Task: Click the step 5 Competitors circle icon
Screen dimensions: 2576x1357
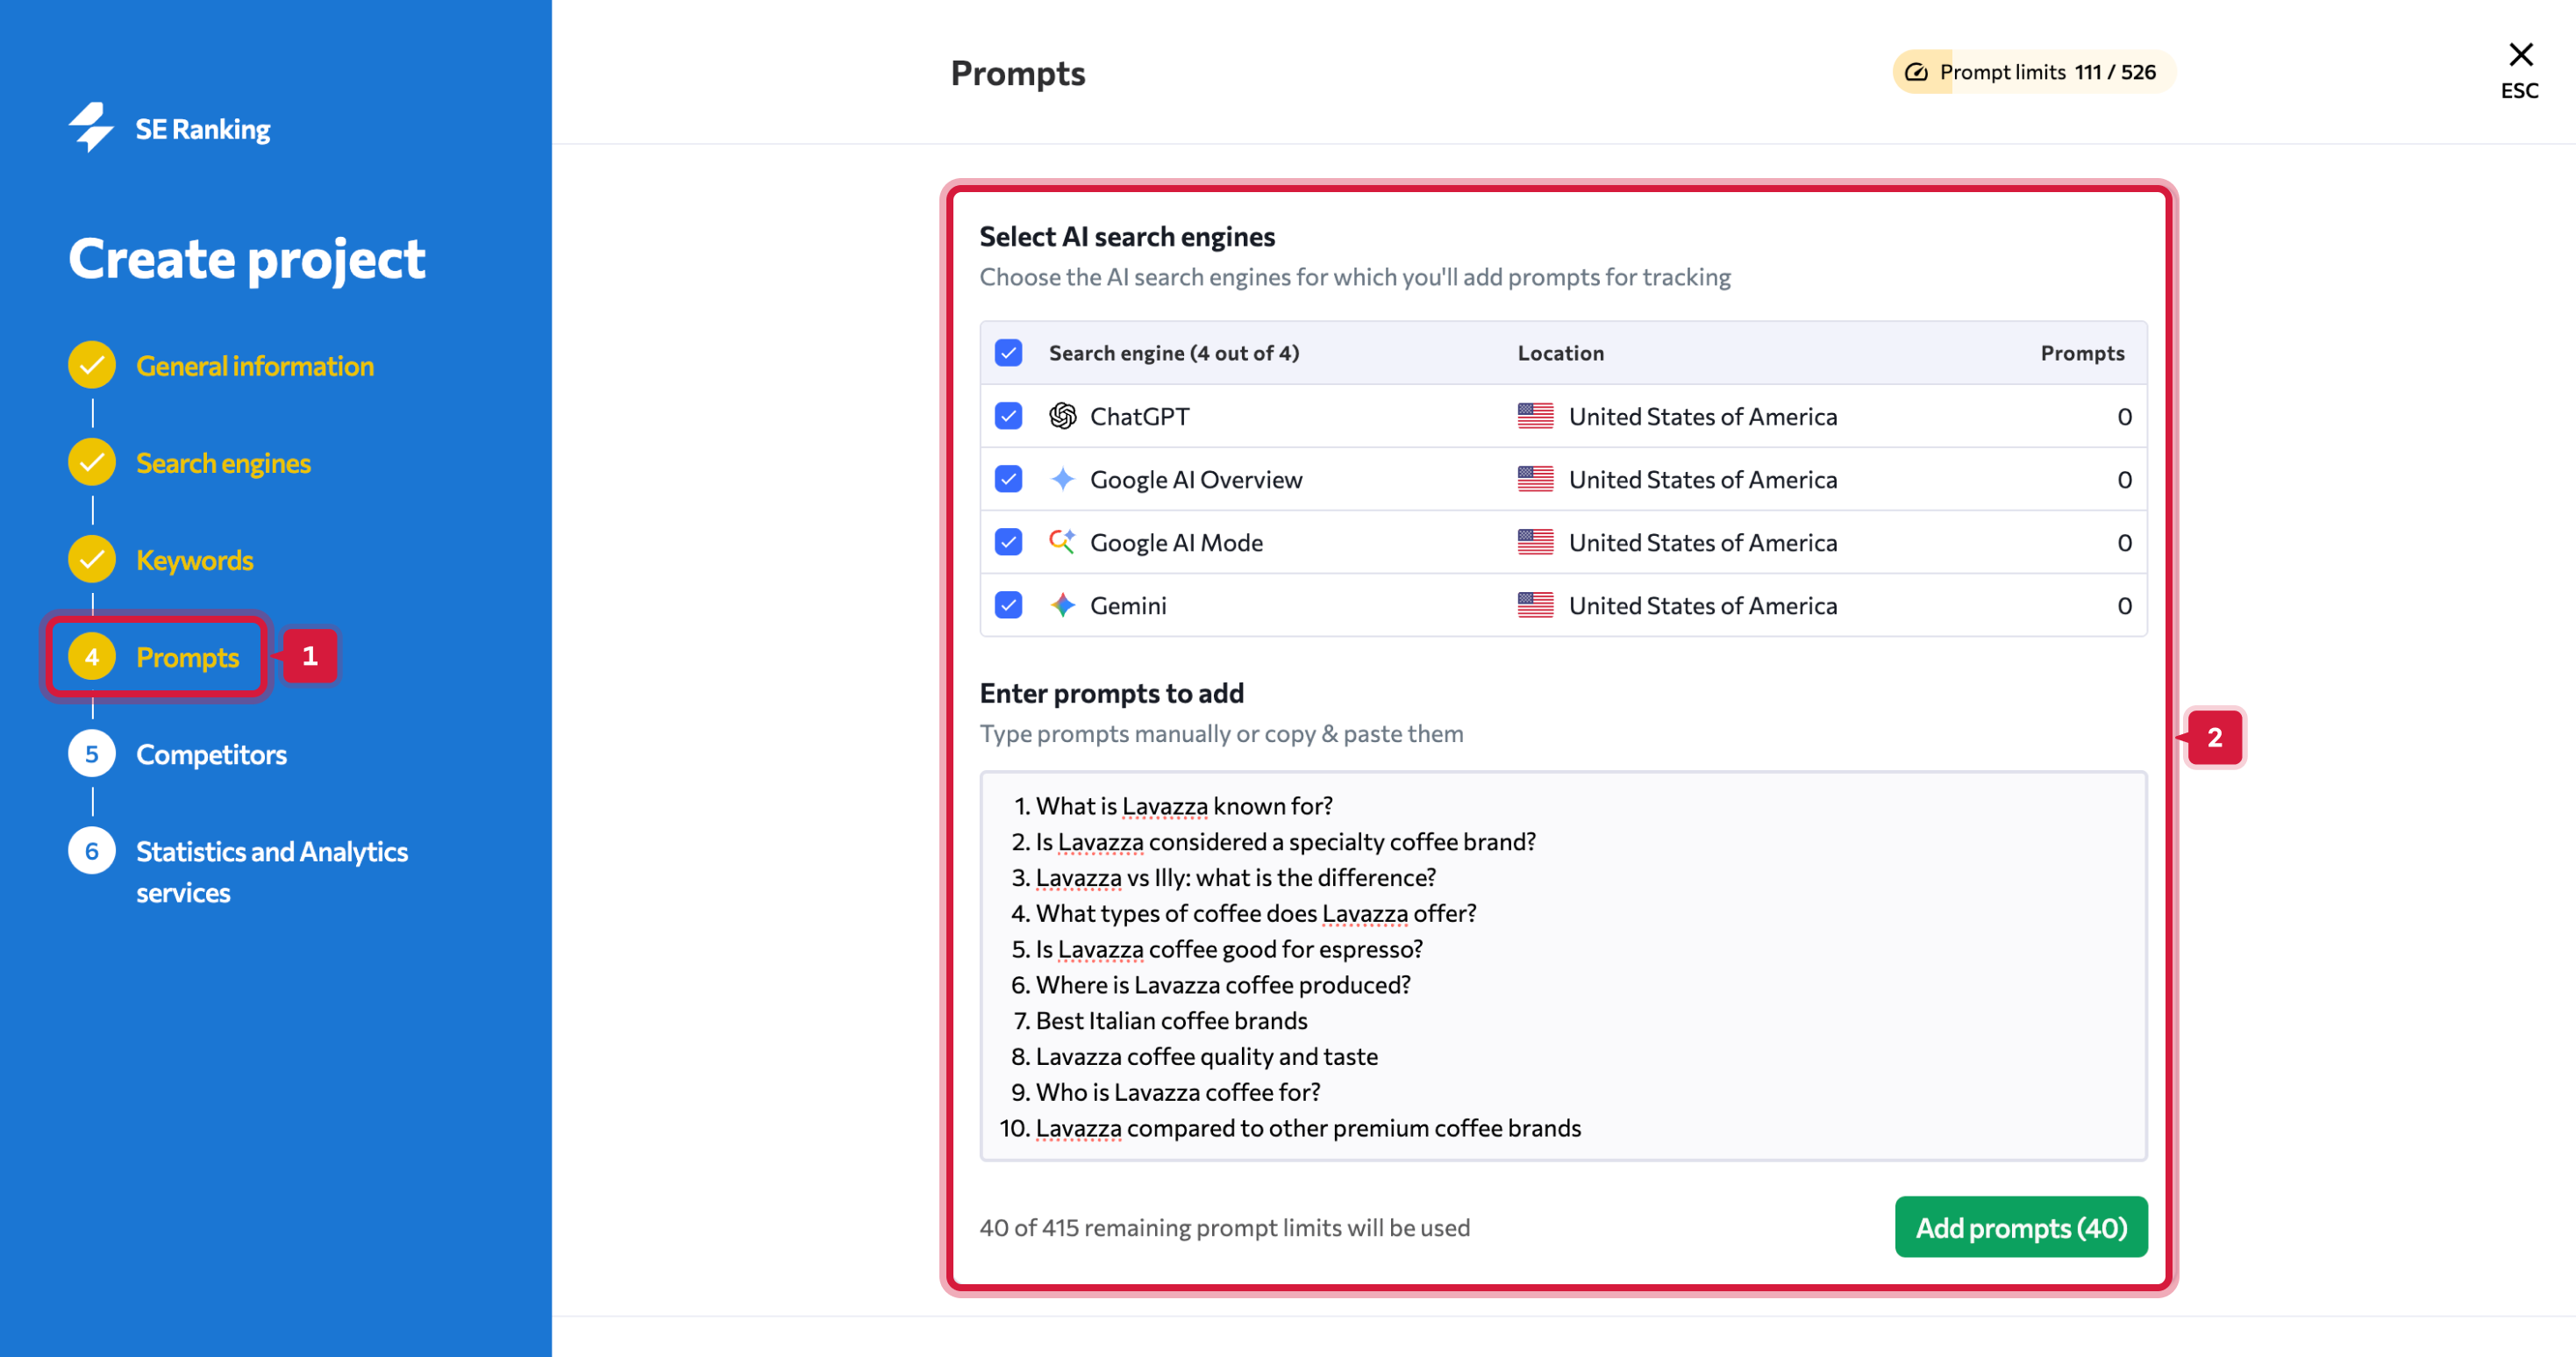Action: (92, 754)
